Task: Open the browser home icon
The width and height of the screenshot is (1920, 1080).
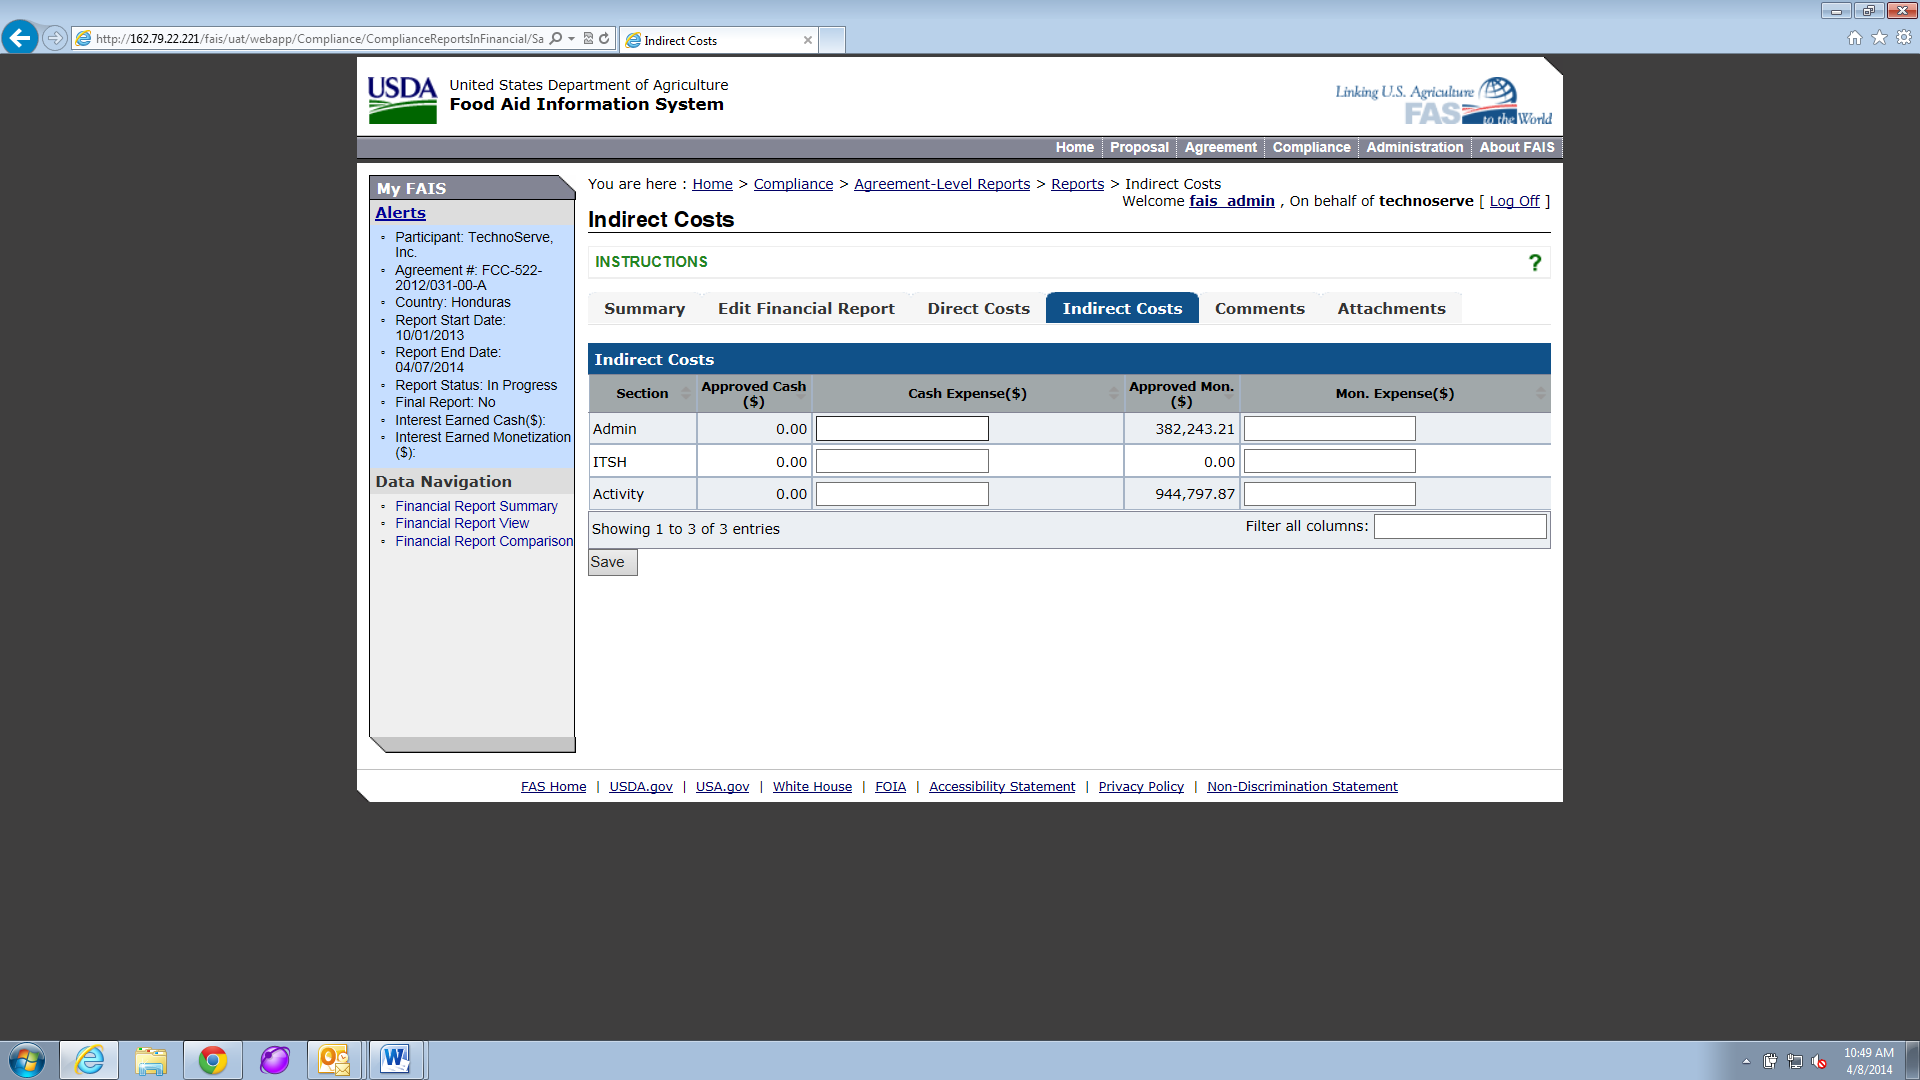Action: [1855, 38]
